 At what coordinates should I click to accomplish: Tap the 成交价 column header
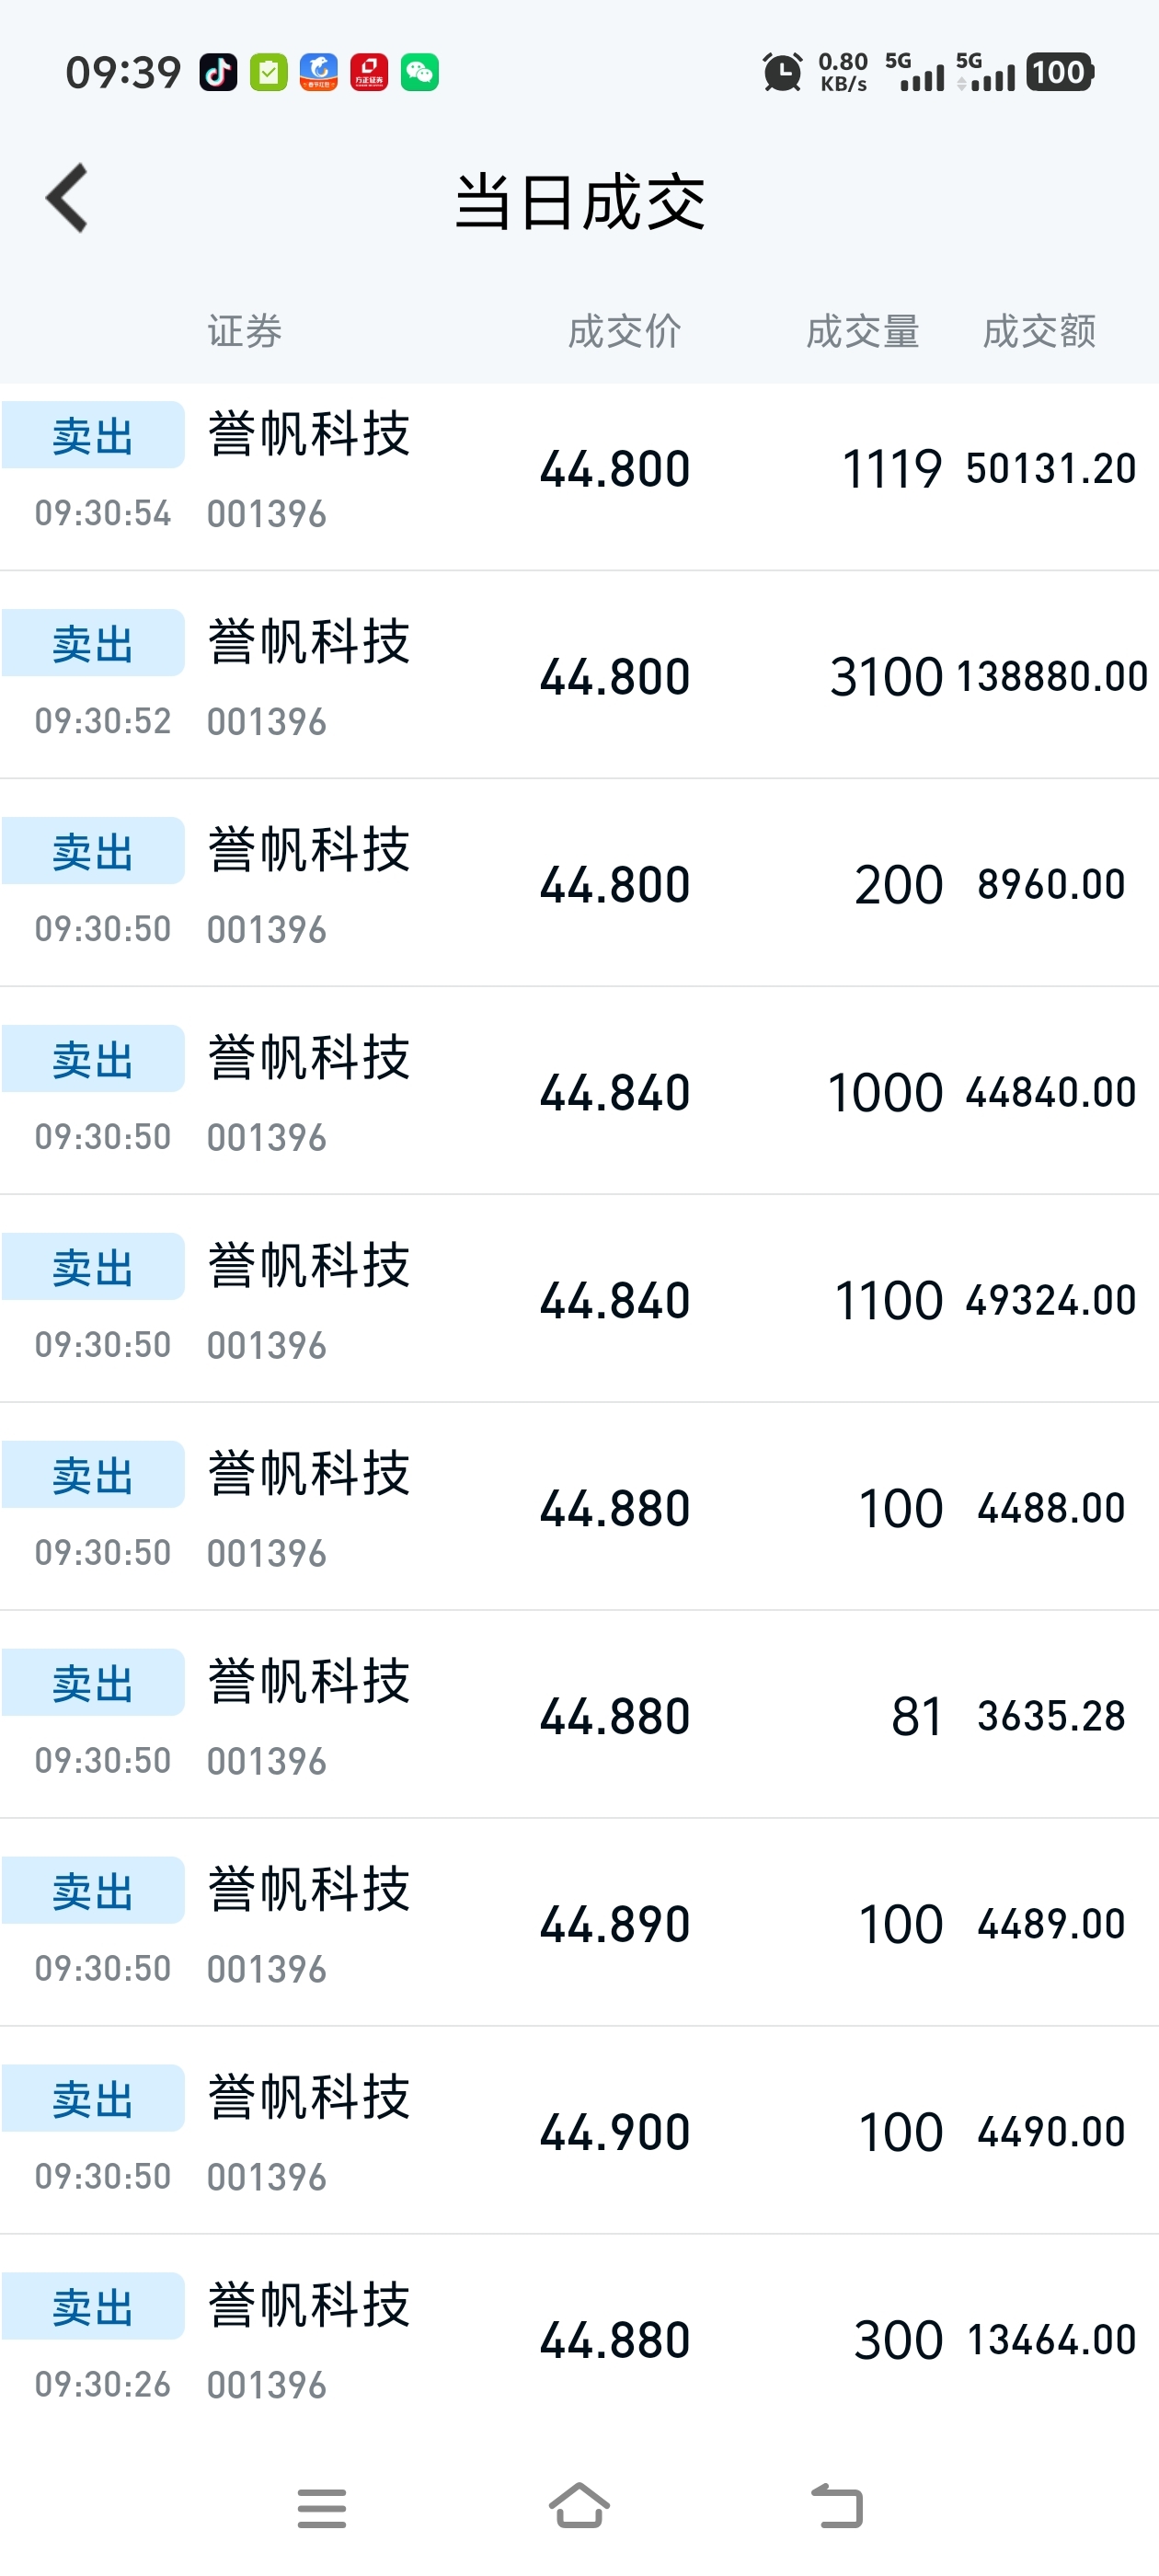(624, 331)
